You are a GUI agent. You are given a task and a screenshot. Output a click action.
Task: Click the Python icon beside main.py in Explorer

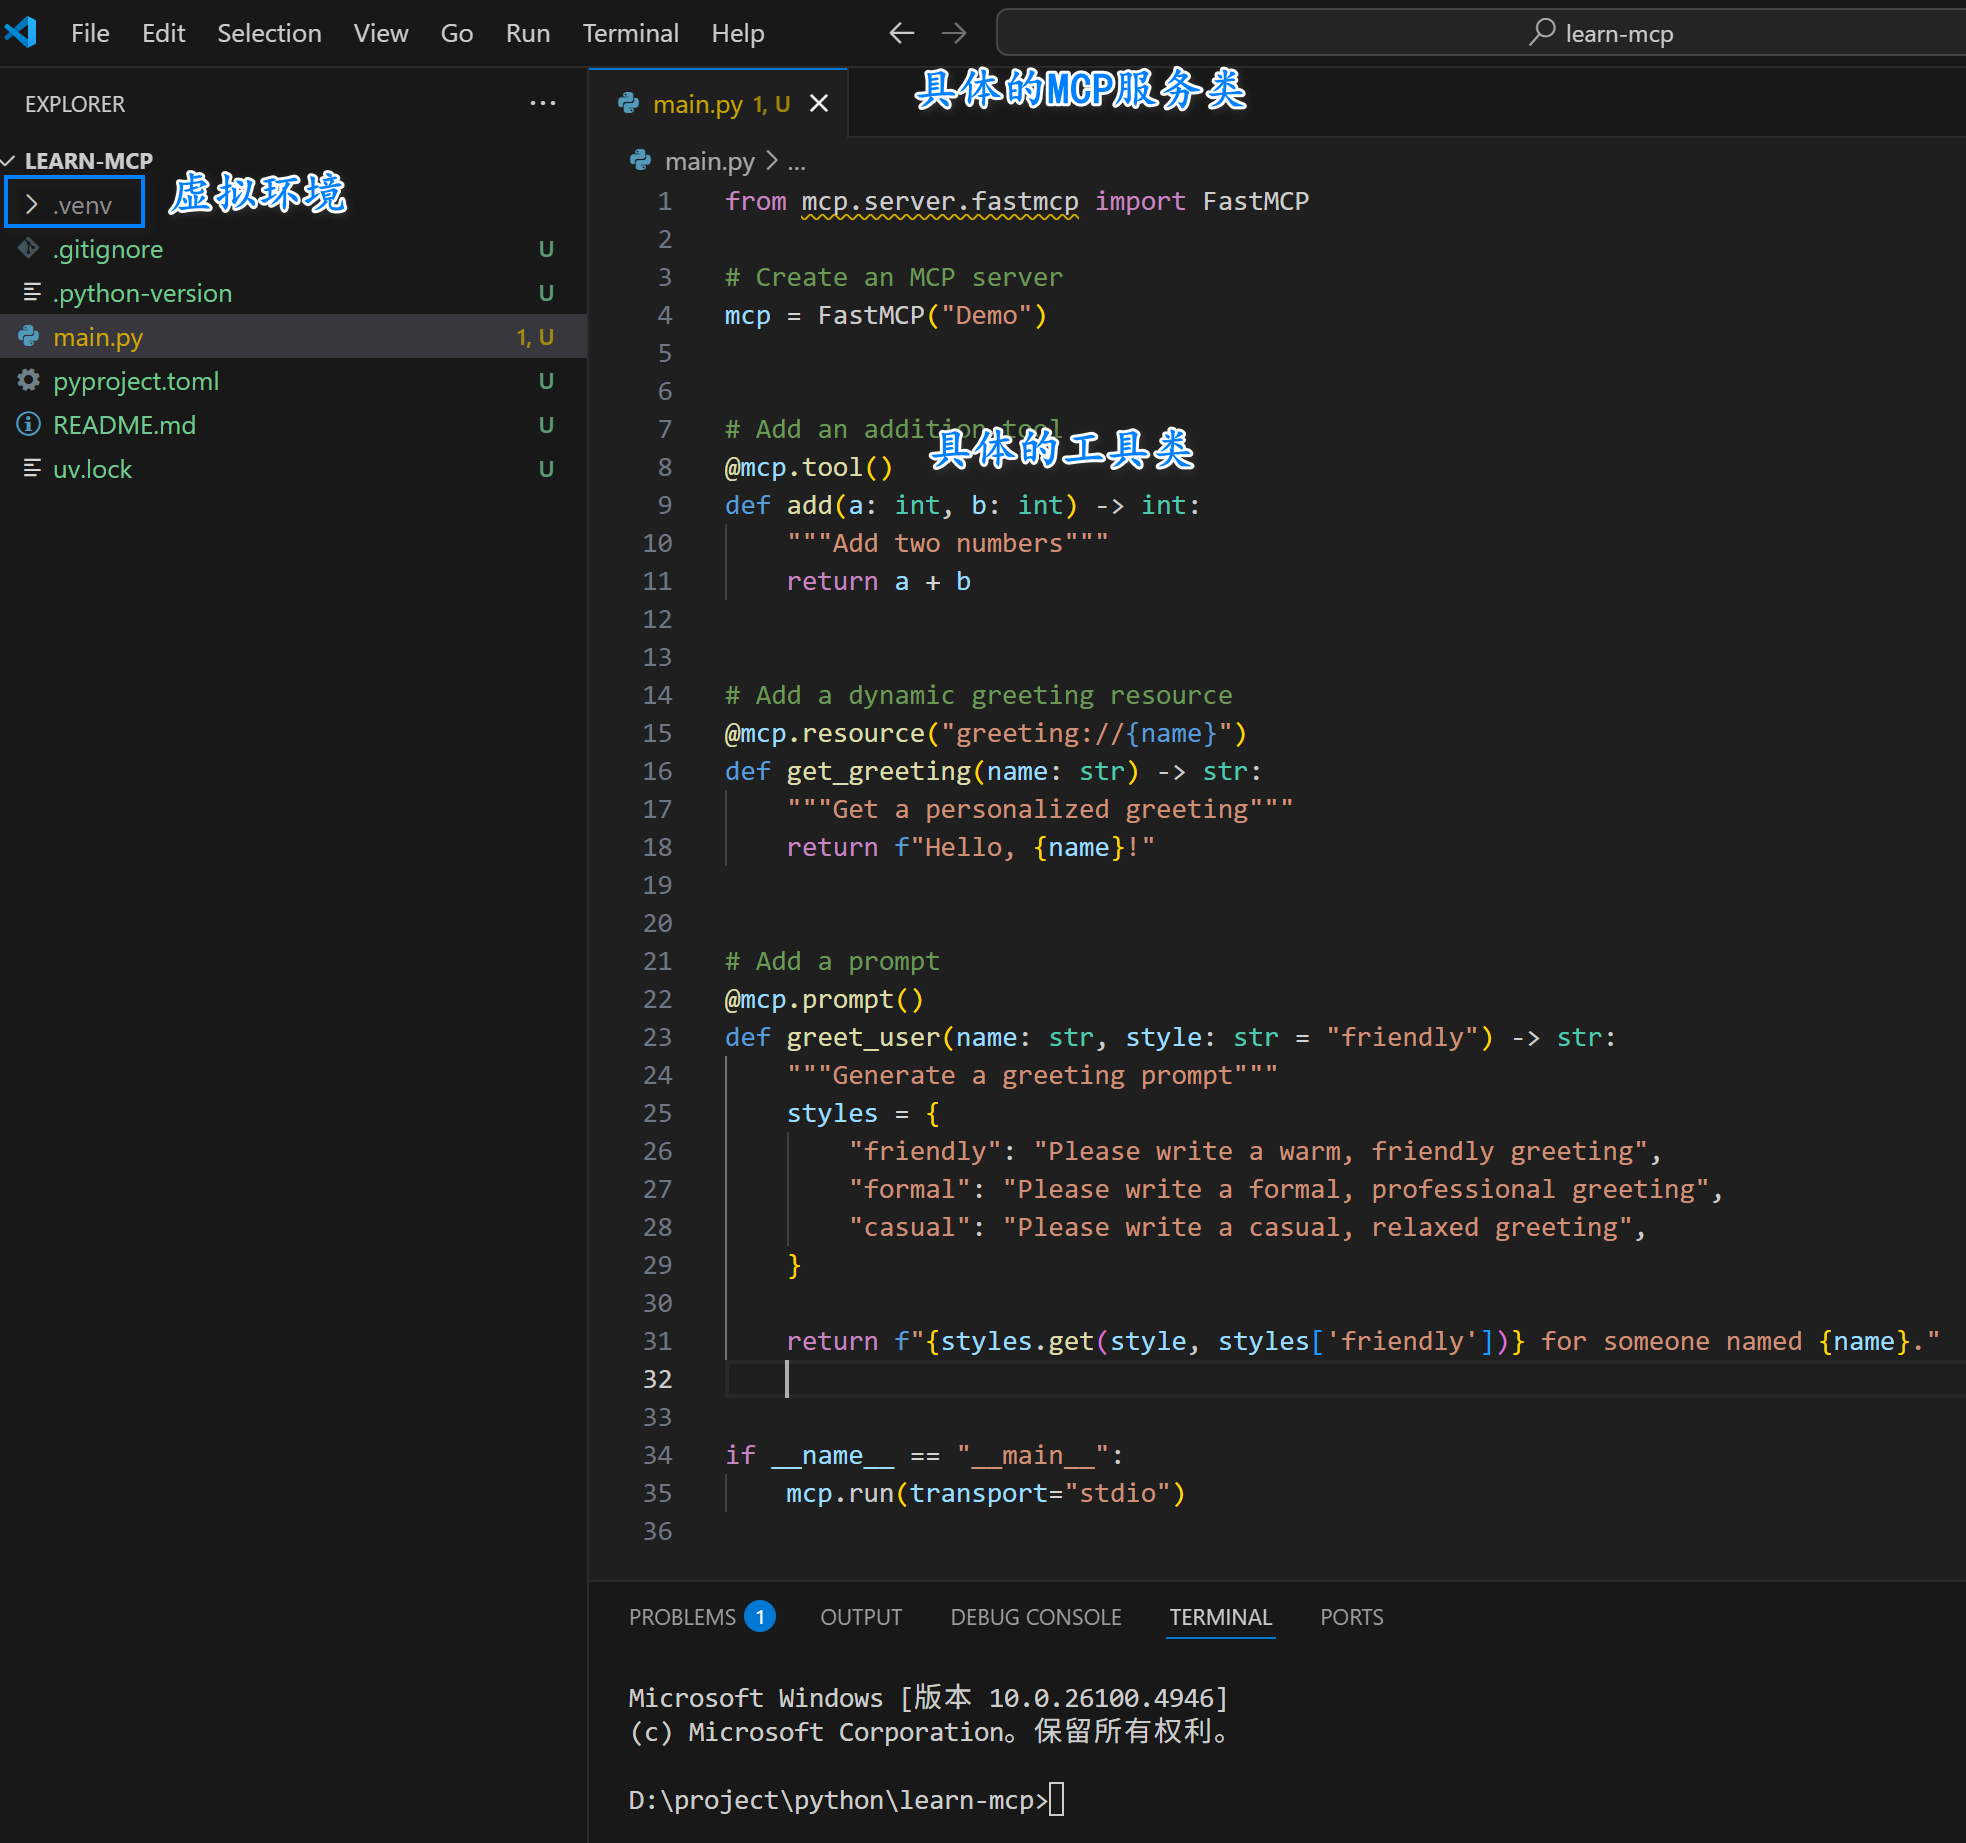click(x=29, y=336)
